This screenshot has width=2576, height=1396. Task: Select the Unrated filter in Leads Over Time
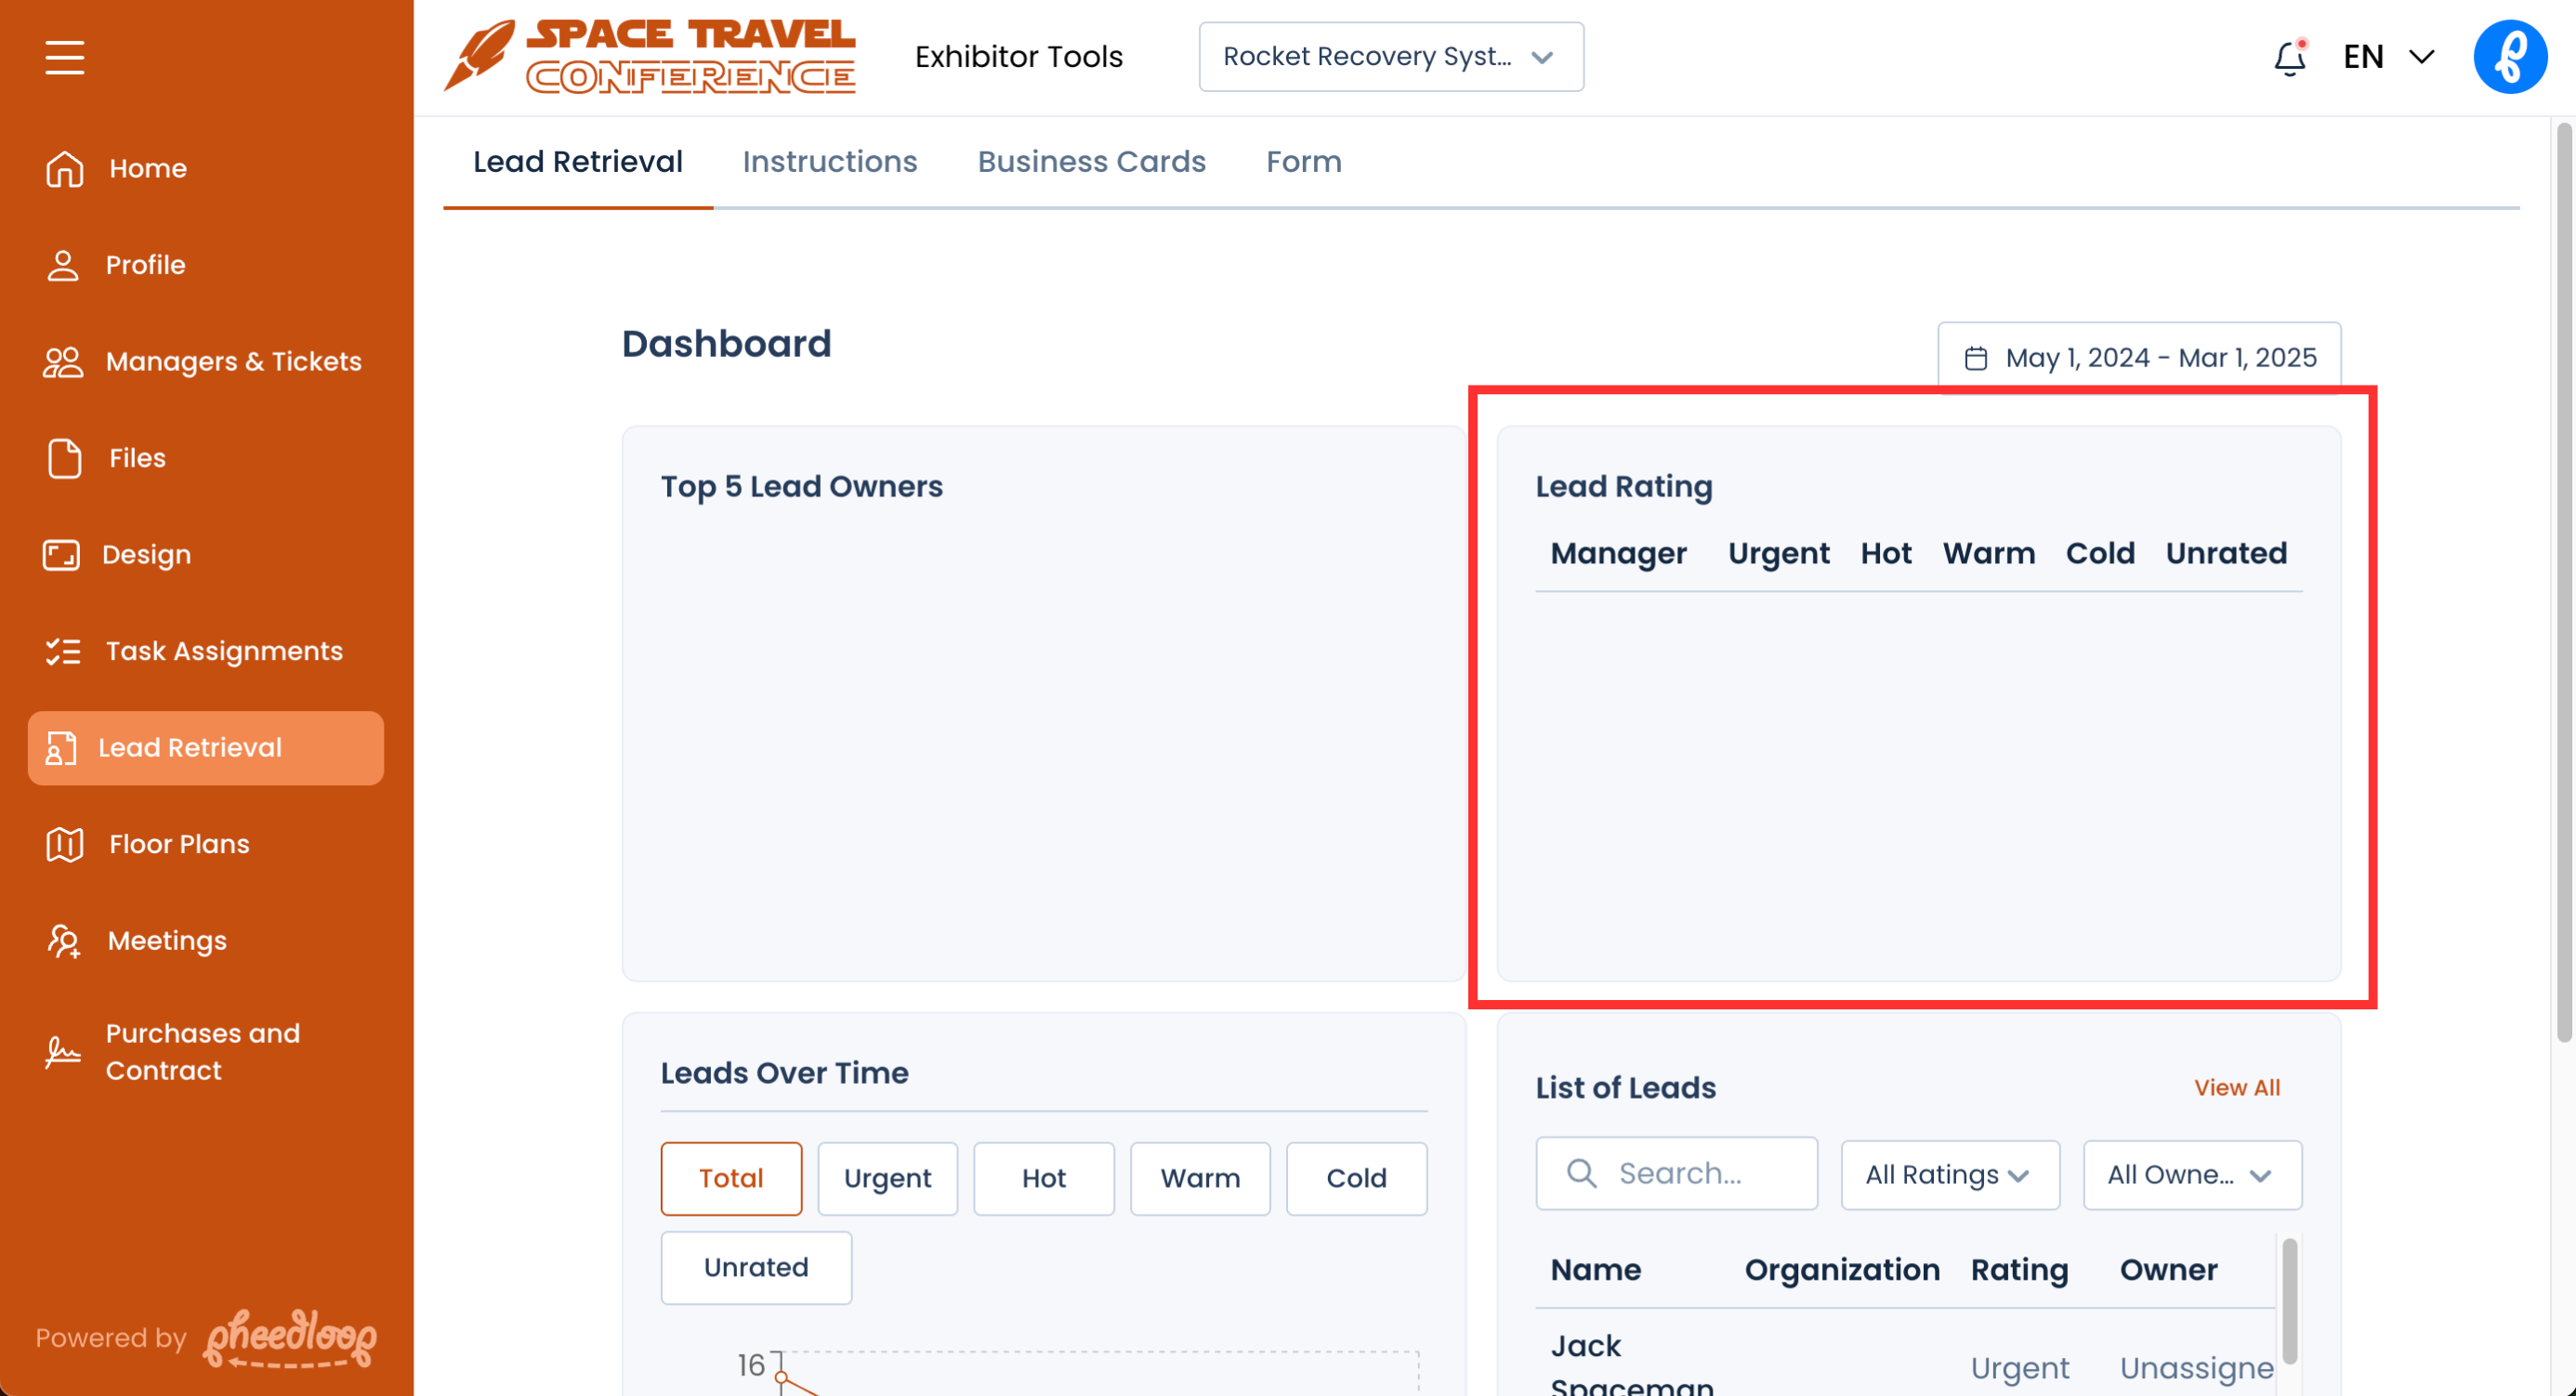click(756, 1268)
